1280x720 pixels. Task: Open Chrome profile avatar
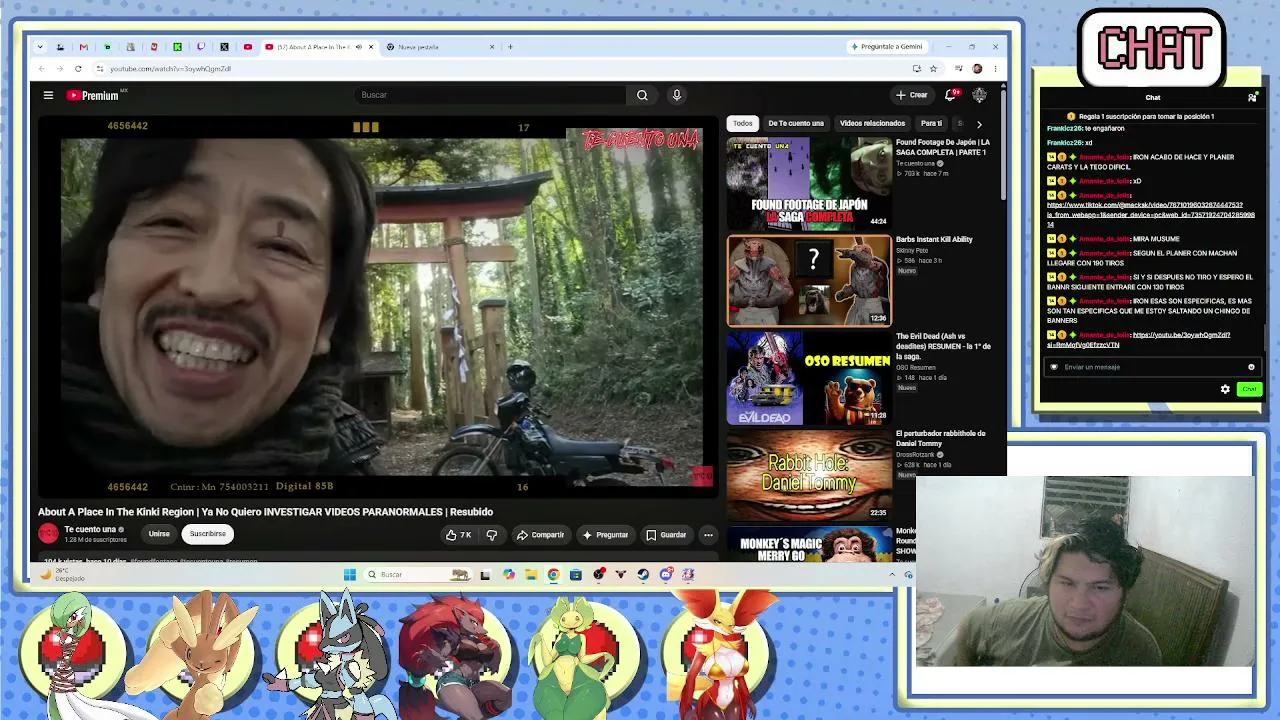977,69
